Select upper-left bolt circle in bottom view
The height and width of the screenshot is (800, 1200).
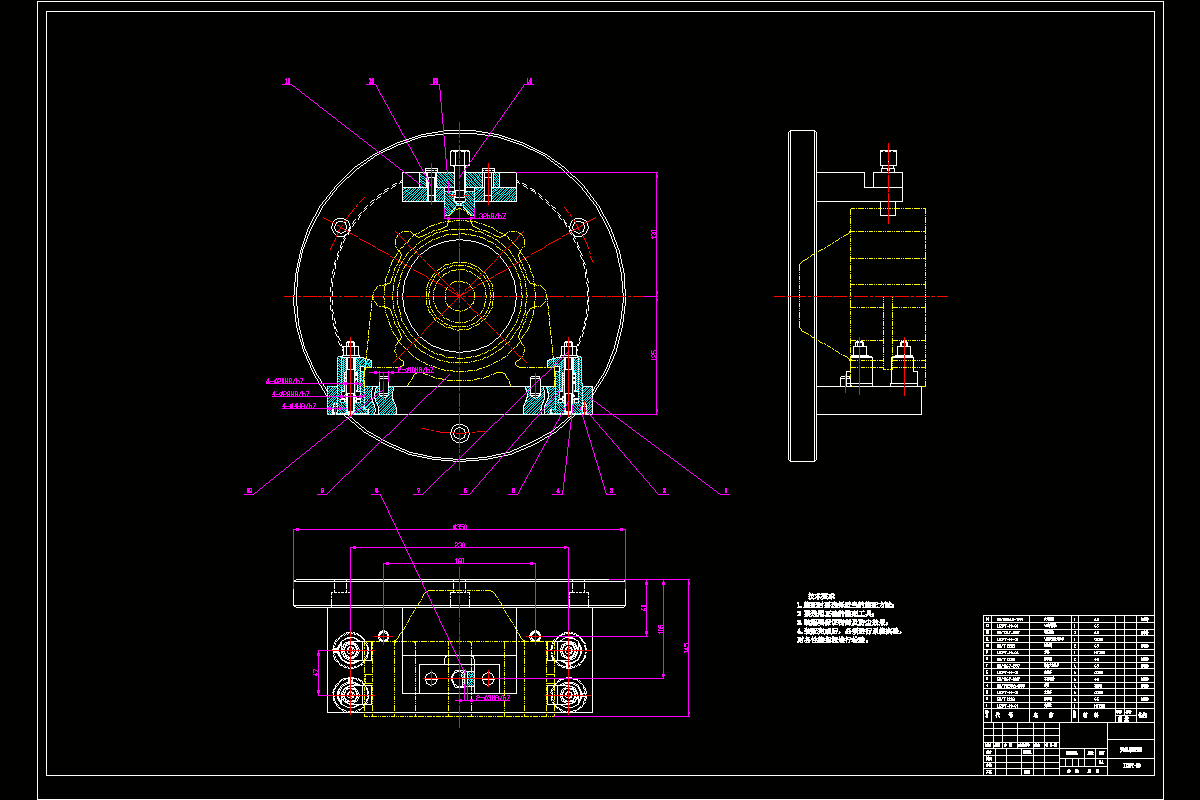pos(351,651)
